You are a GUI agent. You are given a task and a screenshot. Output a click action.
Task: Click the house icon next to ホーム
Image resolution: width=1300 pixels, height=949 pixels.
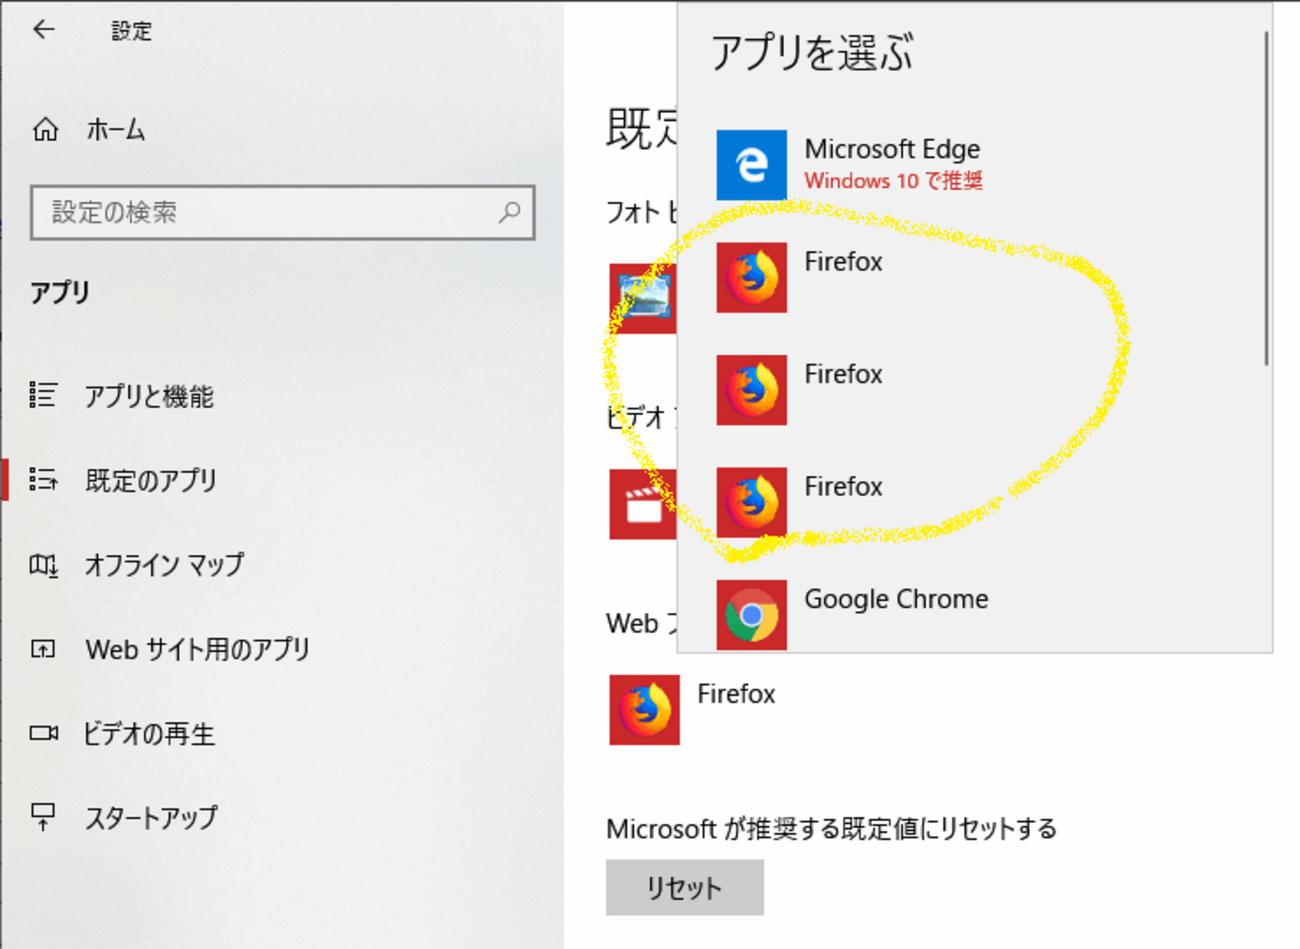(45, 129)
